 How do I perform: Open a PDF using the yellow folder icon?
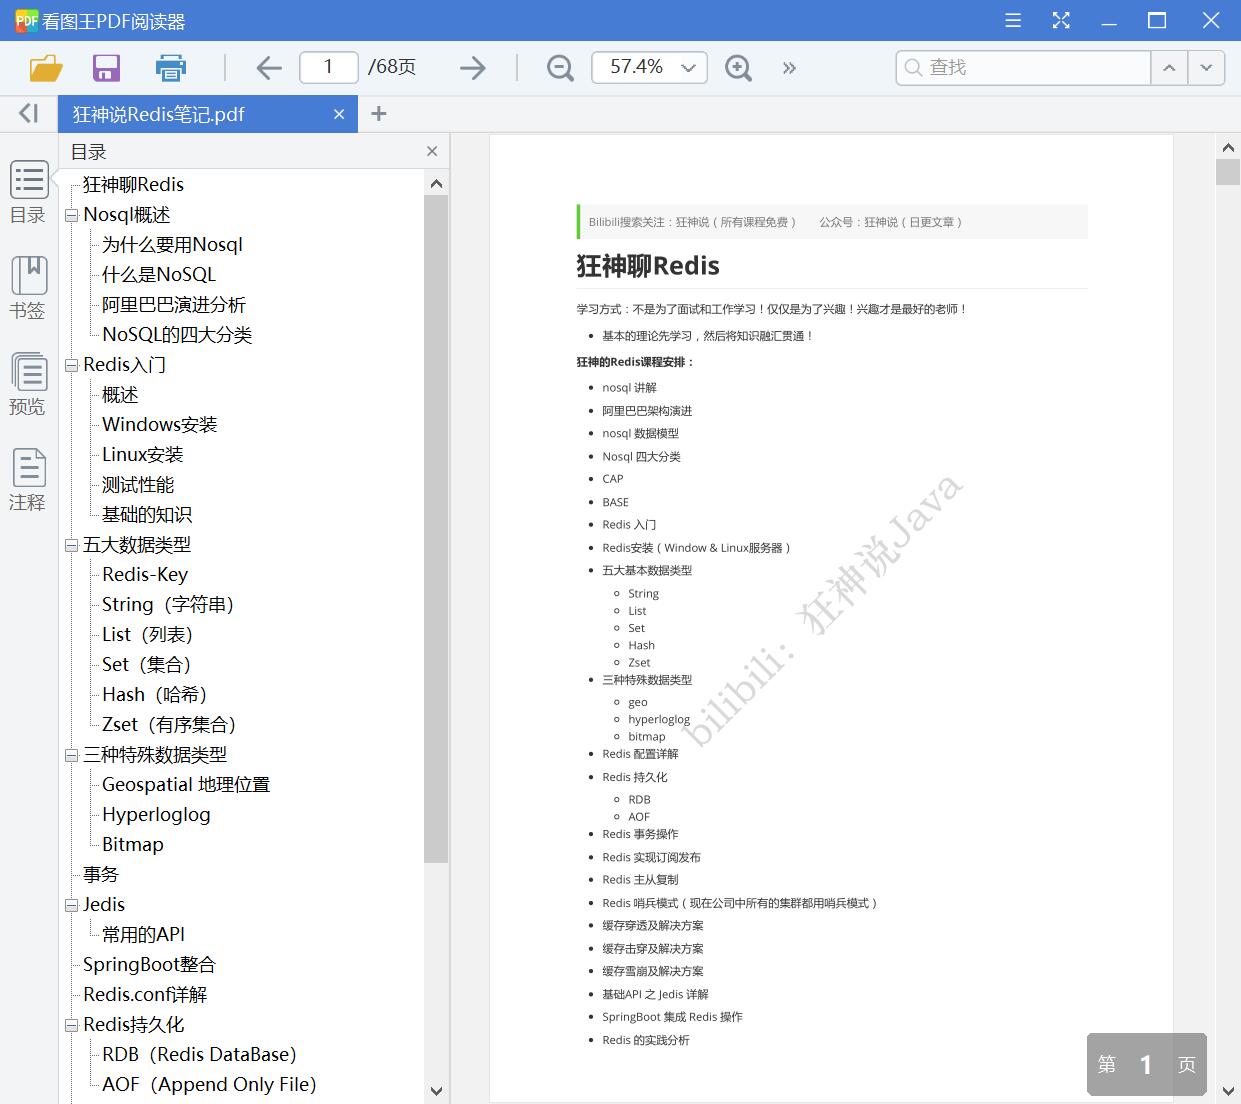pyautogui.click(x=44, y=67)
